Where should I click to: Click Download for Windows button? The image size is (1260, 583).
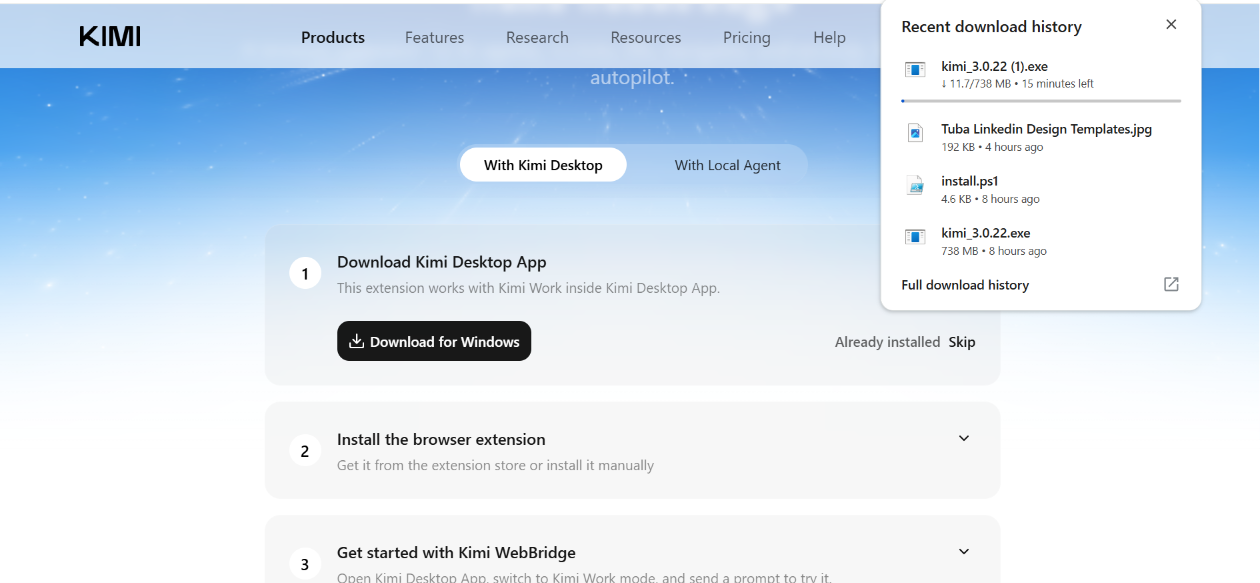tap(434, 341)
